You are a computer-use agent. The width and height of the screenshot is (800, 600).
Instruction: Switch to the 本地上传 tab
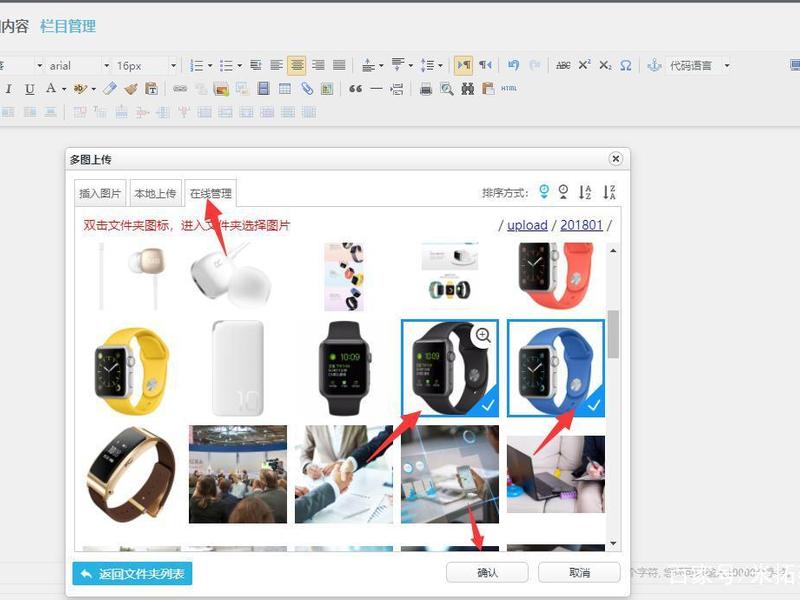point(155,193)
